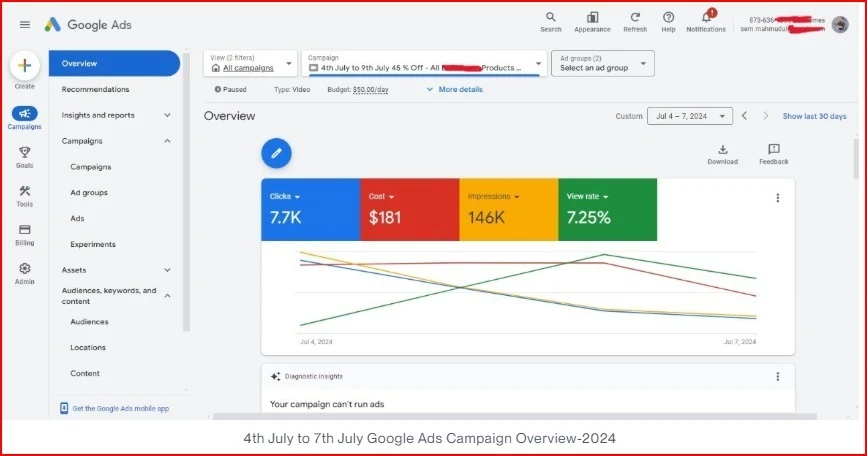The image size is (867, 456).
Task: Open the Select an ad group dropdown
Action: pyautogui.click(x=603, y=63)
